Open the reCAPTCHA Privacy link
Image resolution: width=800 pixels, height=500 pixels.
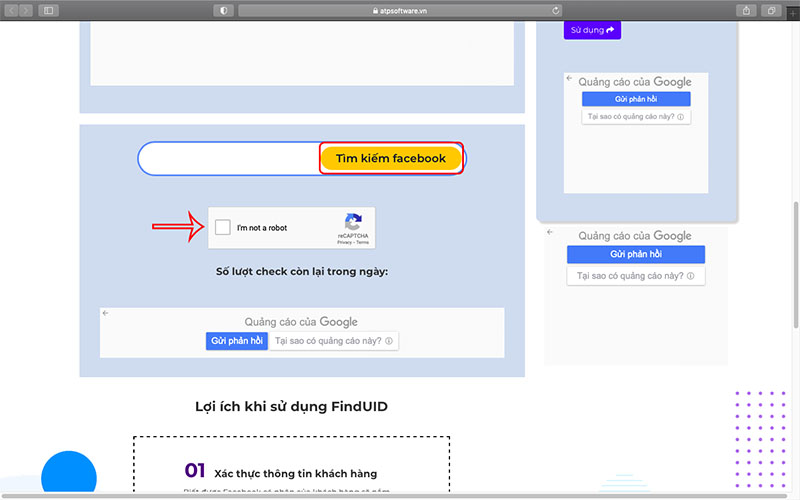pos(344,242)
